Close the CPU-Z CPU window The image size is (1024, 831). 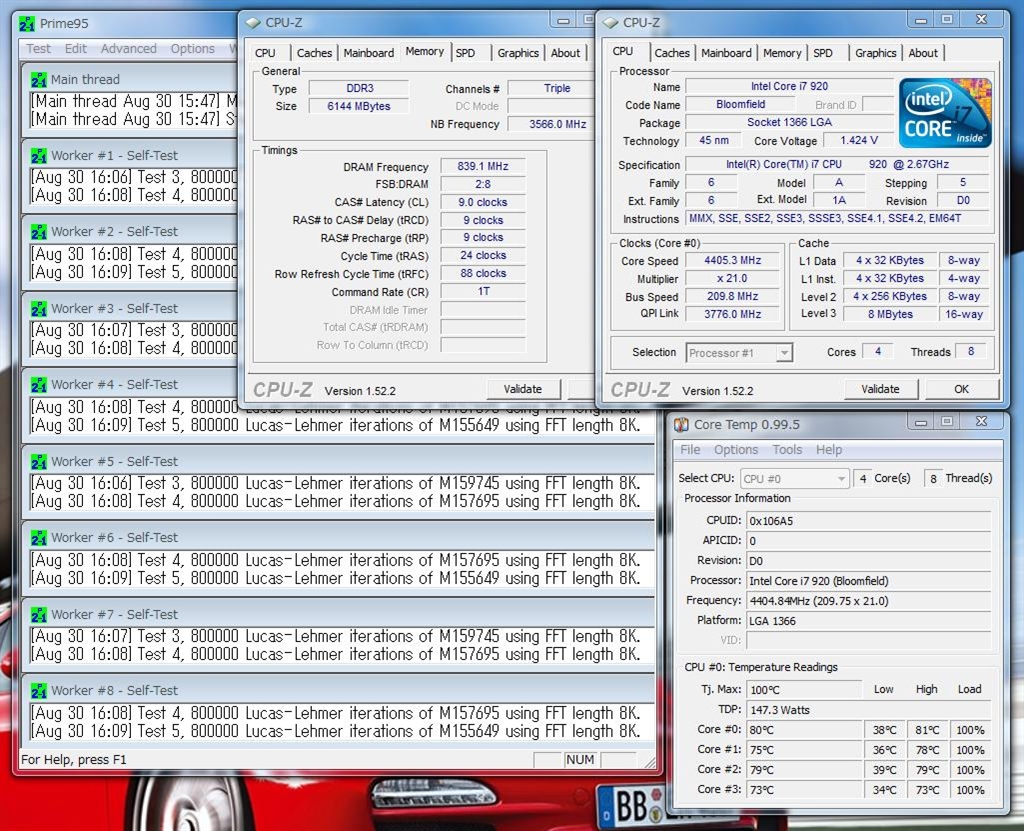981,20
